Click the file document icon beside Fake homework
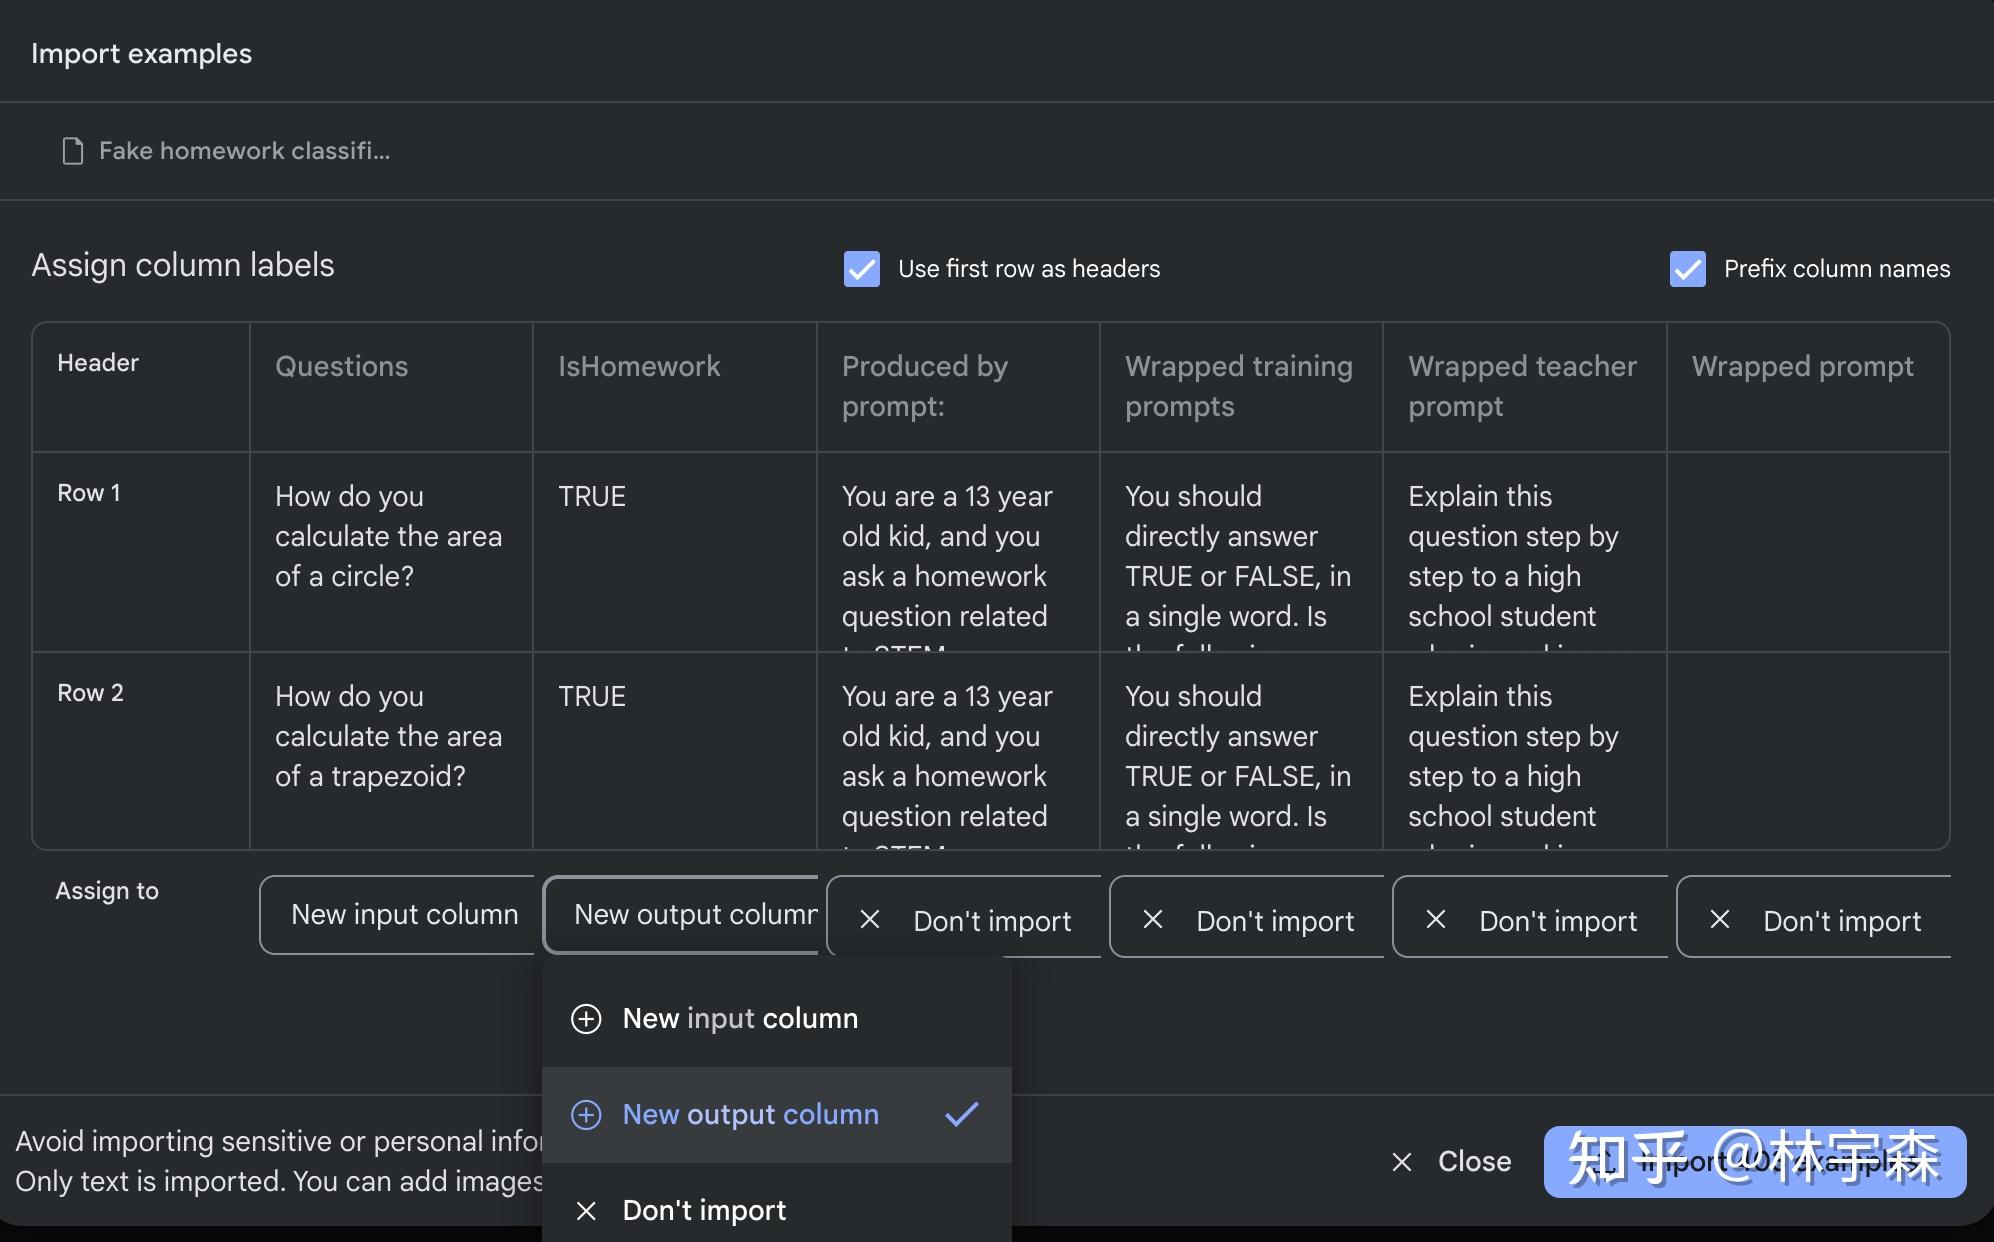Image resolution: width=1994 pixels, height=1242 pixels. (x=72, y=151)
